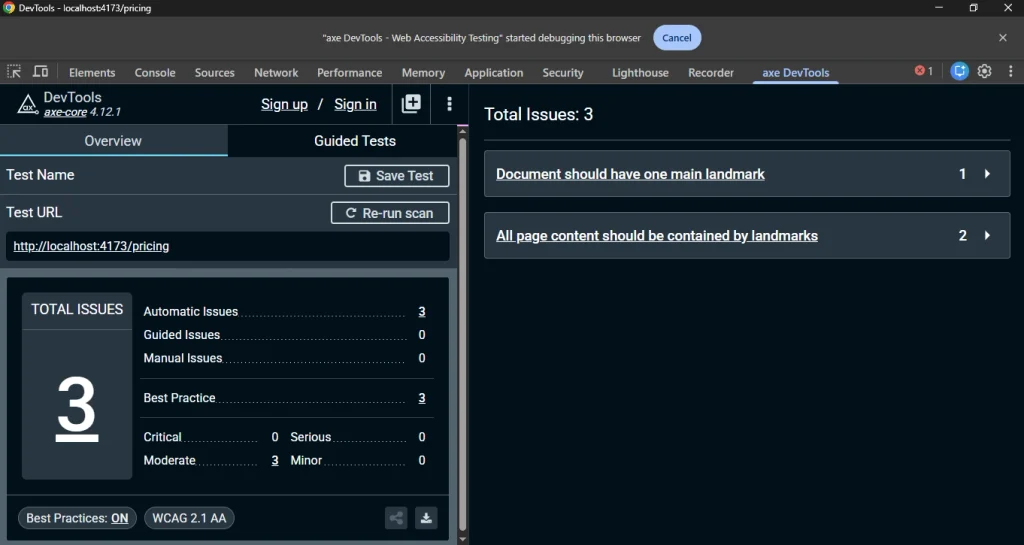Click the Serious severity label
The height and width of the screenshot is (545, 1024).
tap(311, 437)
